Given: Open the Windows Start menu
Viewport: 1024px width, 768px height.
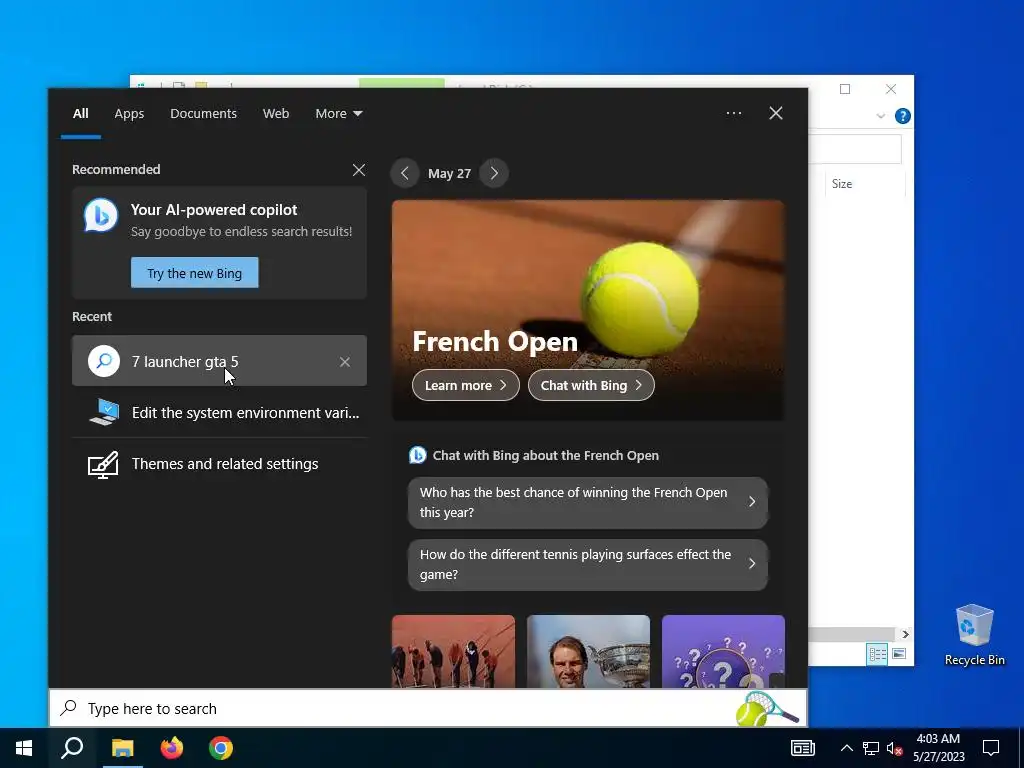Looking at the screenshot, I should pyautogui.click(x=24, y=748).
